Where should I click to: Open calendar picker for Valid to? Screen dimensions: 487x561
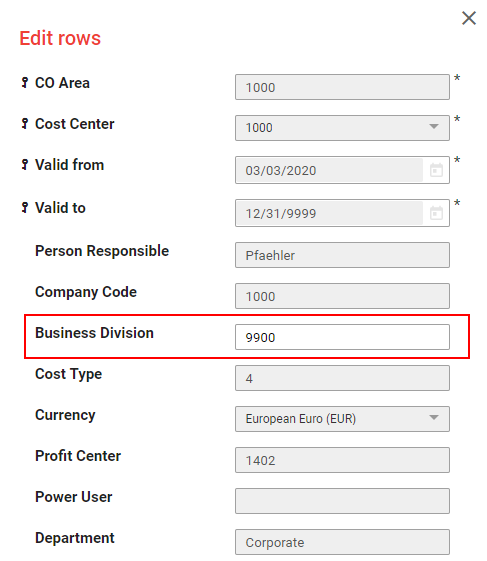click(x=436, y=213)
